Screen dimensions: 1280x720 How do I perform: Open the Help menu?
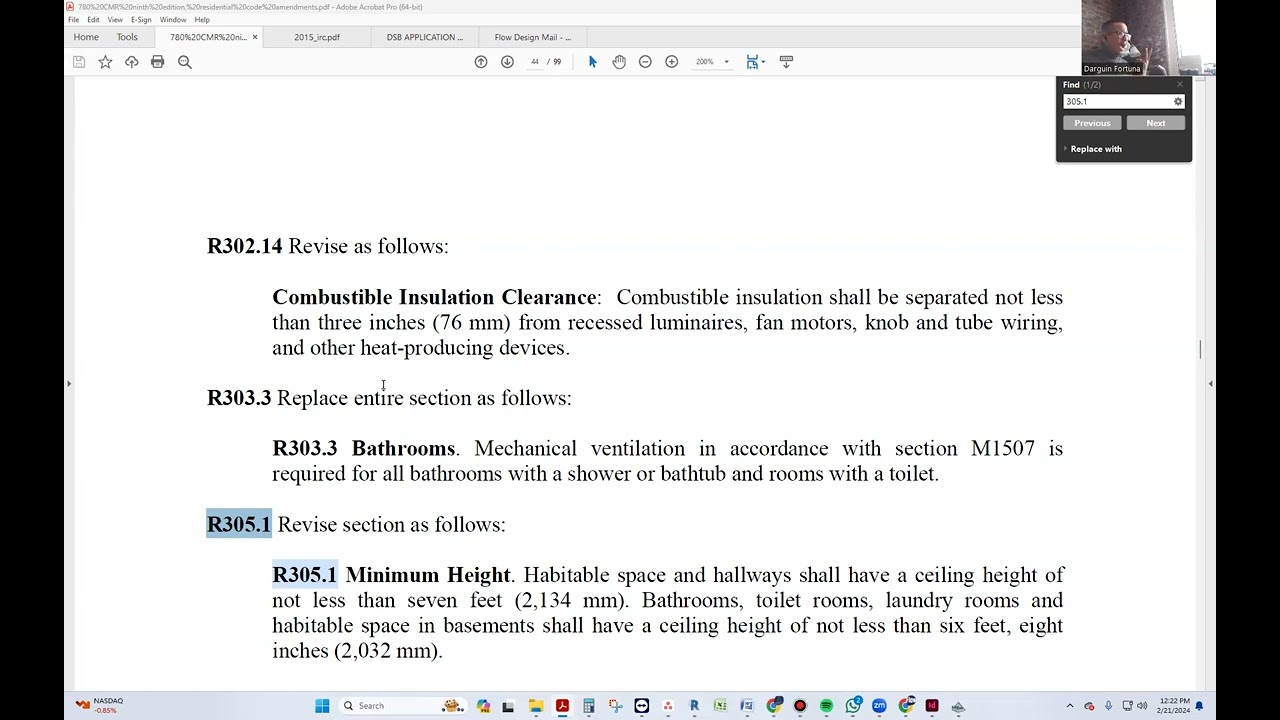click(x=202, y=20)
